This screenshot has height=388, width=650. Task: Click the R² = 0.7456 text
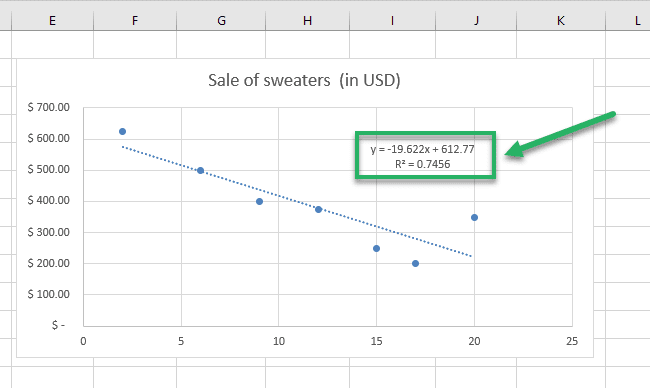422,164
